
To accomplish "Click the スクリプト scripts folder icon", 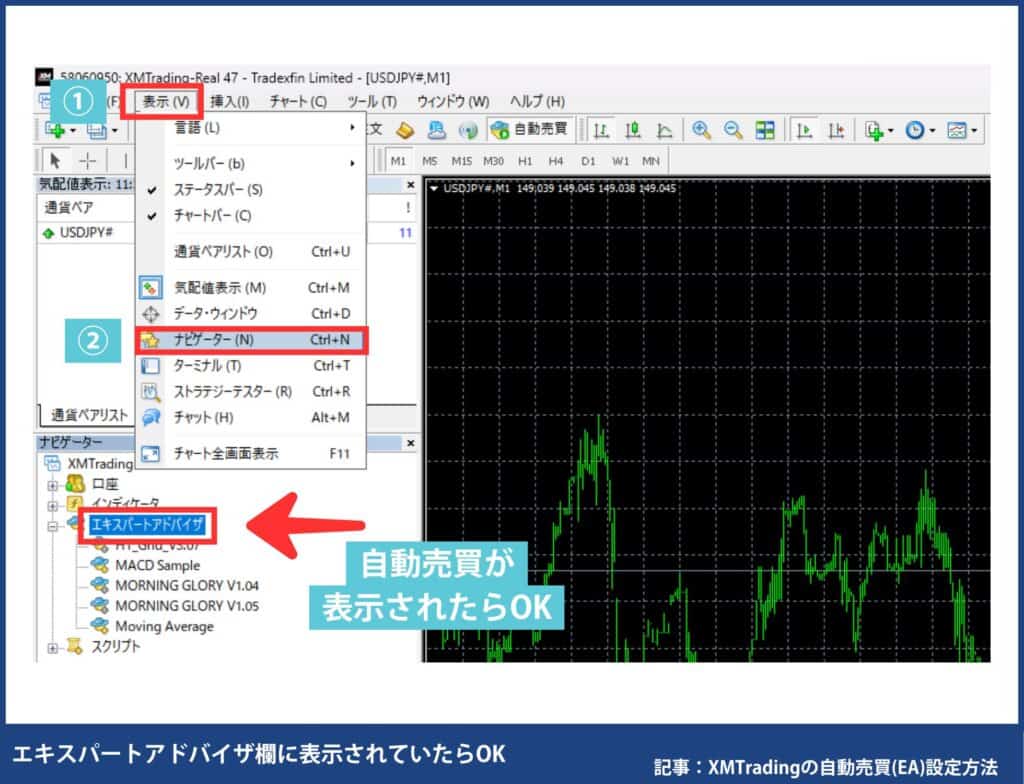I will [x=75, y=646].
